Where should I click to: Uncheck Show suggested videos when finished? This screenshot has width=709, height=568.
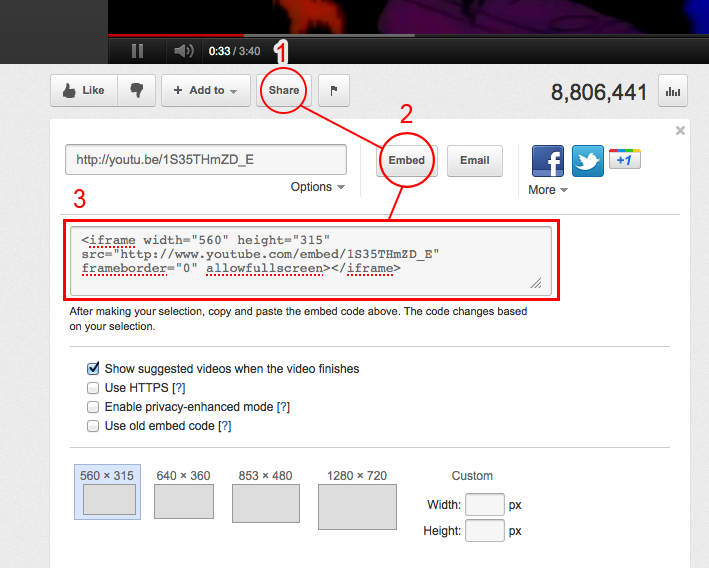(94, 369)
